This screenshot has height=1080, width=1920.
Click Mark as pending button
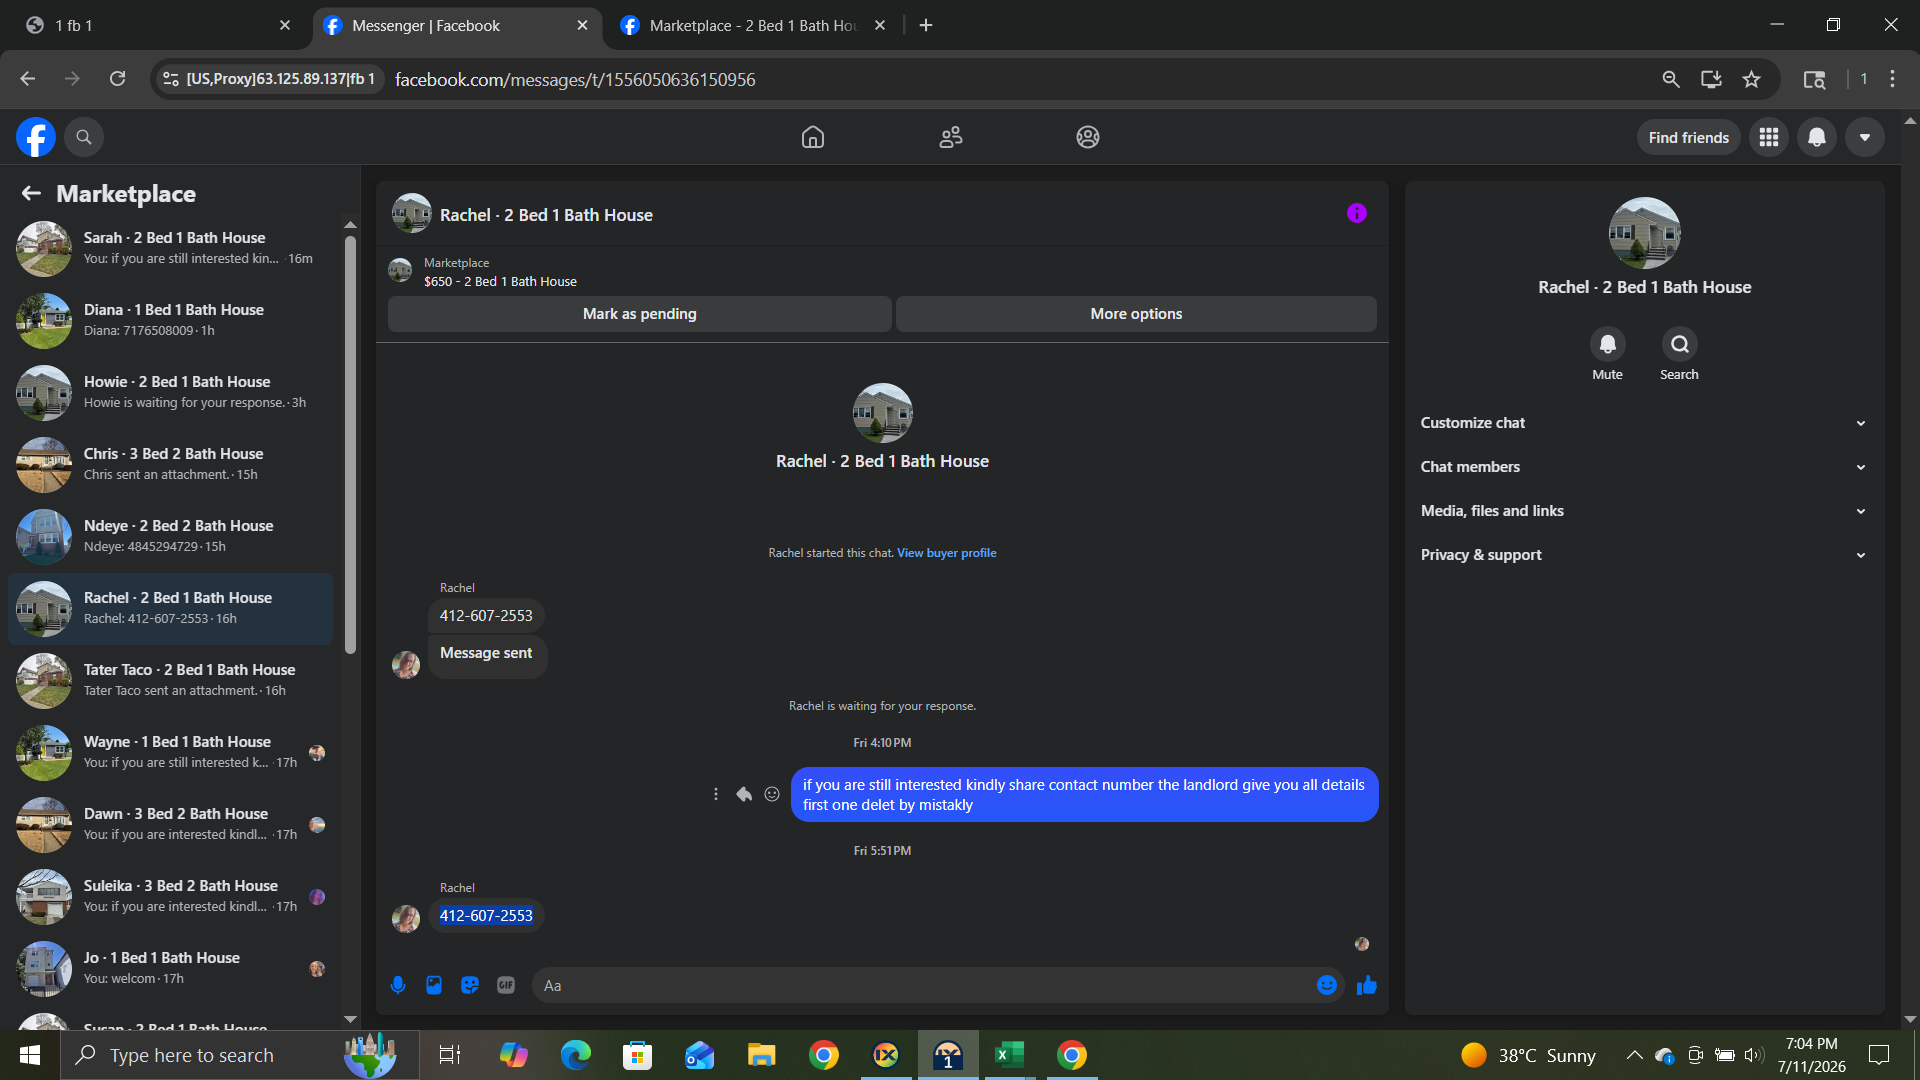point(640,314)
